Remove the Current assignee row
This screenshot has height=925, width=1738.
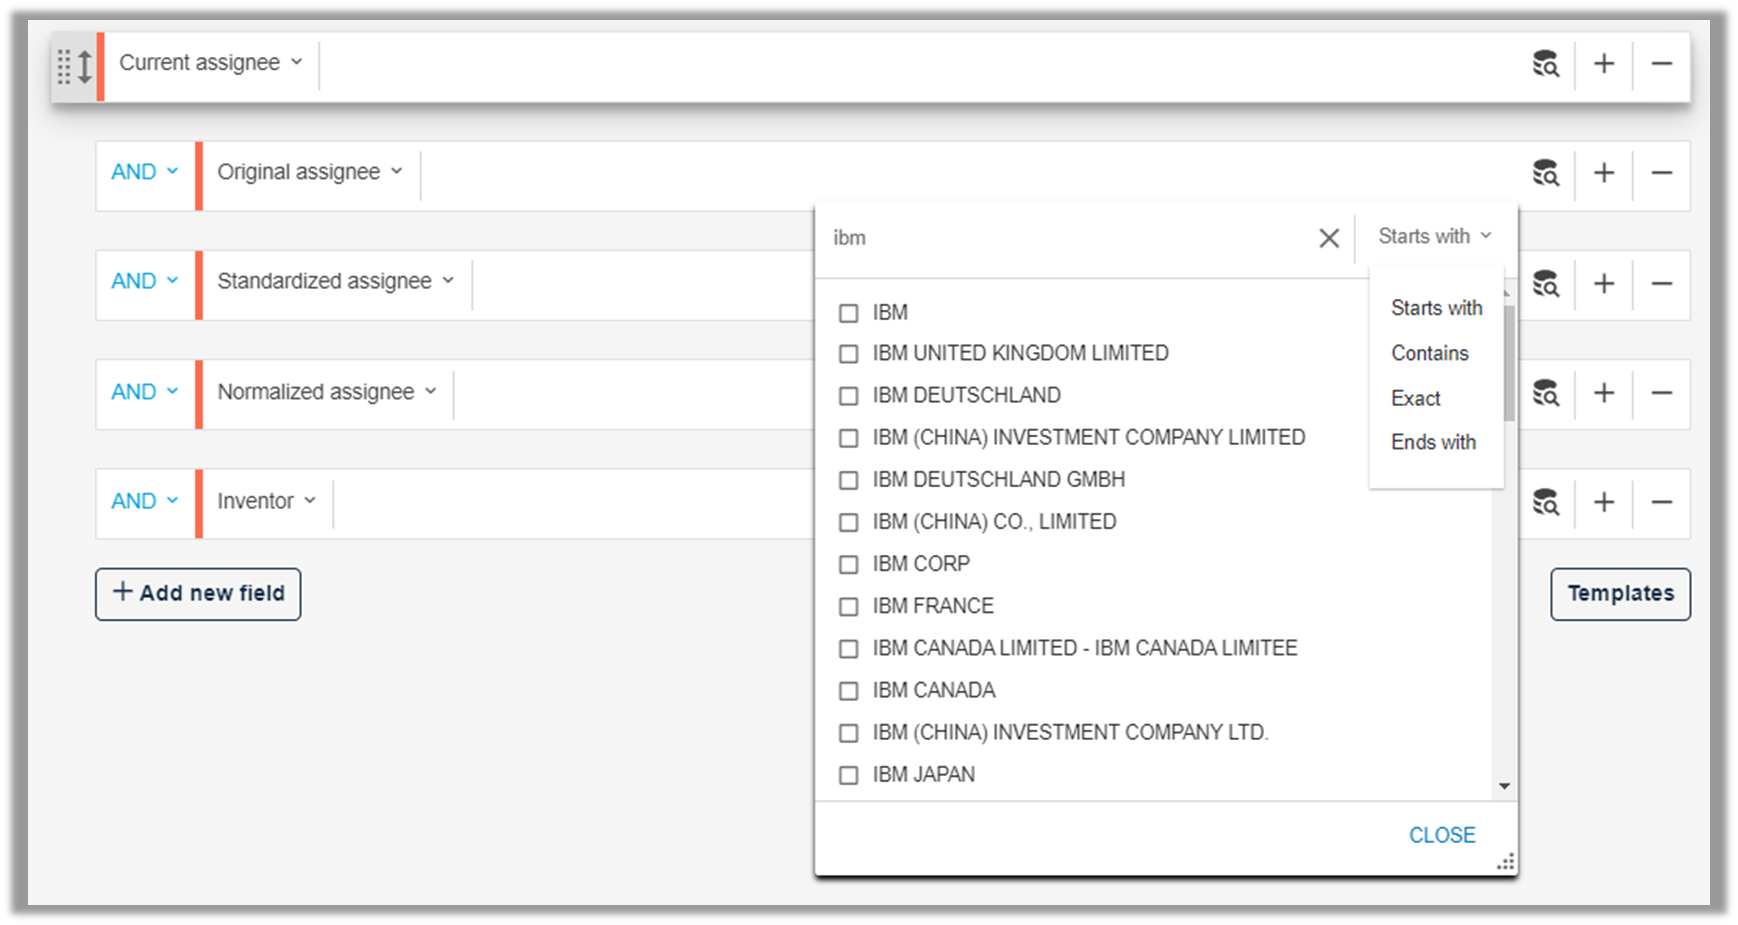point(1662,64)
